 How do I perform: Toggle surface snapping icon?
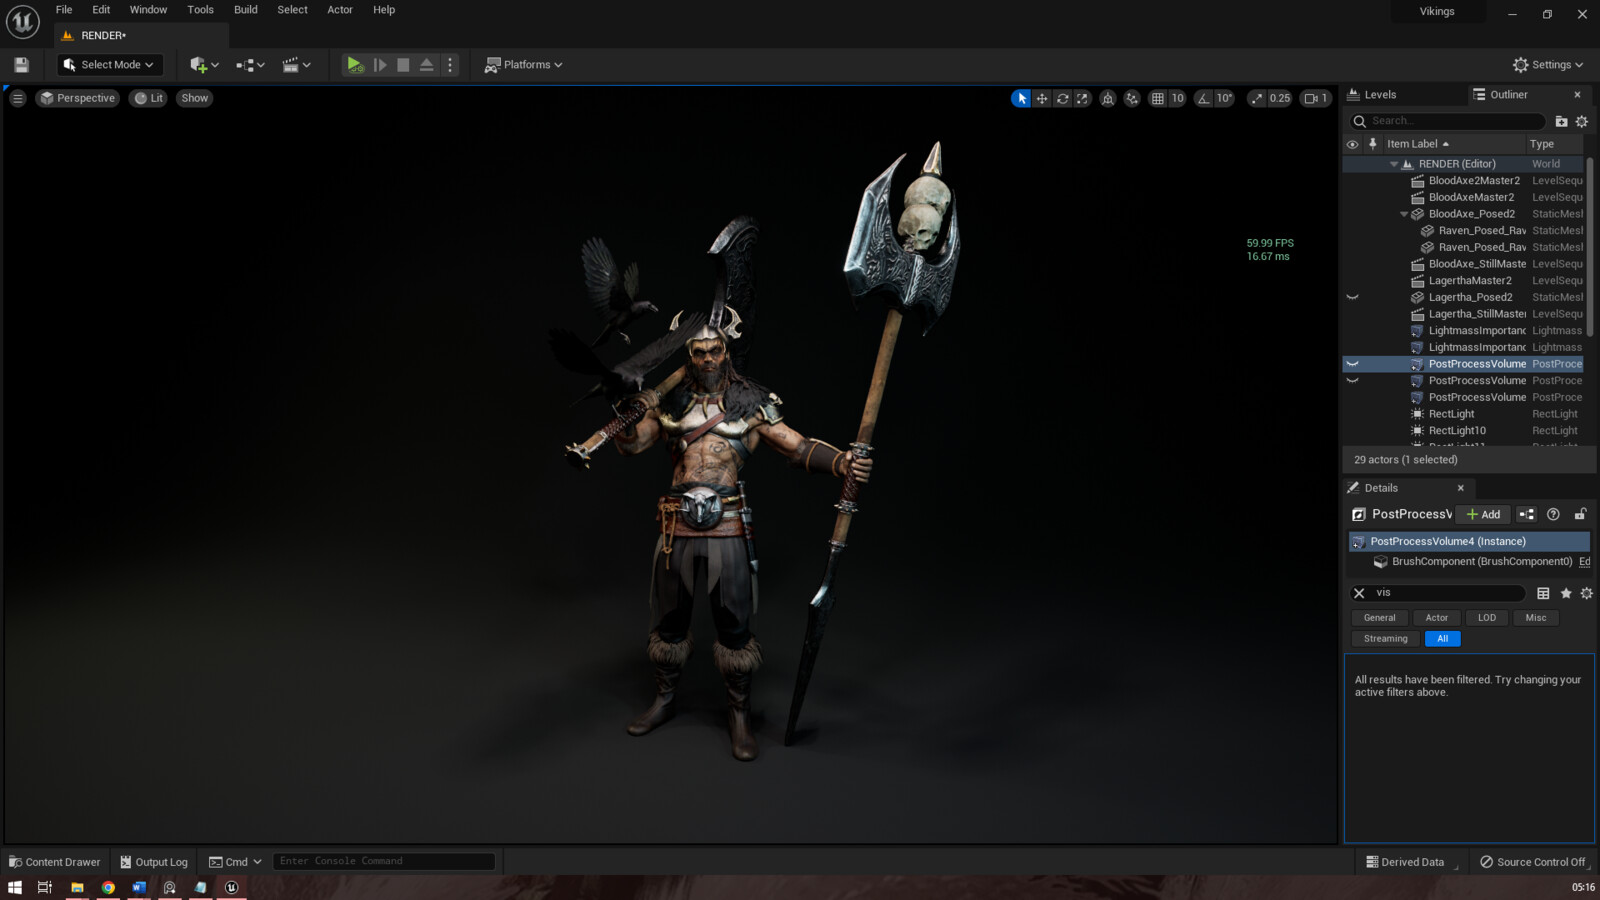coord(1132,98)
